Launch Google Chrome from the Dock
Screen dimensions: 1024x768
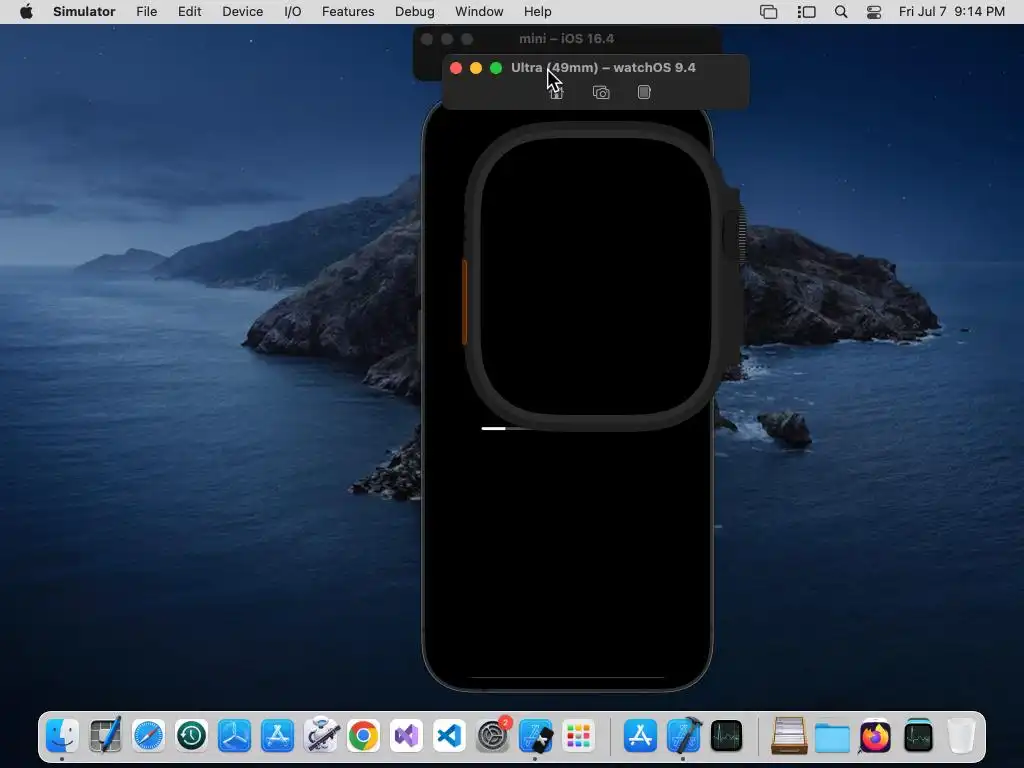click(x=364, y=735)
